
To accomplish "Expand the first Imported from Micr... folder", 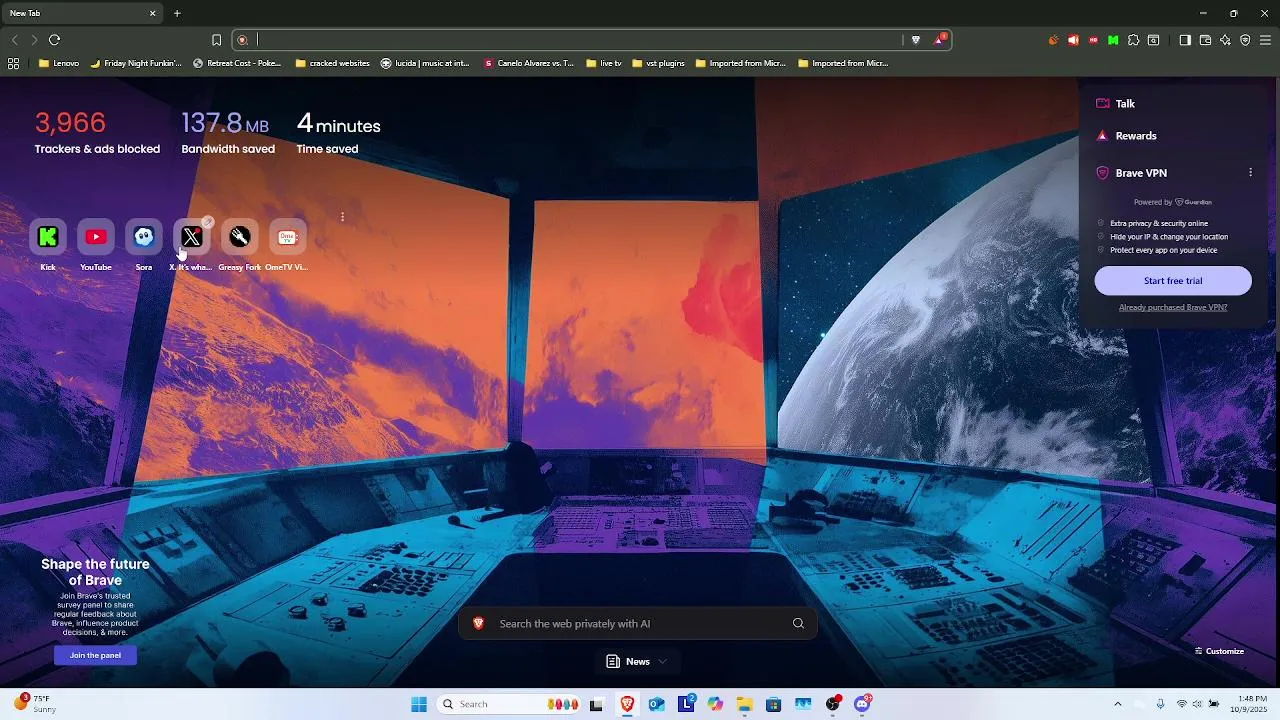I will tap(741, 63).
